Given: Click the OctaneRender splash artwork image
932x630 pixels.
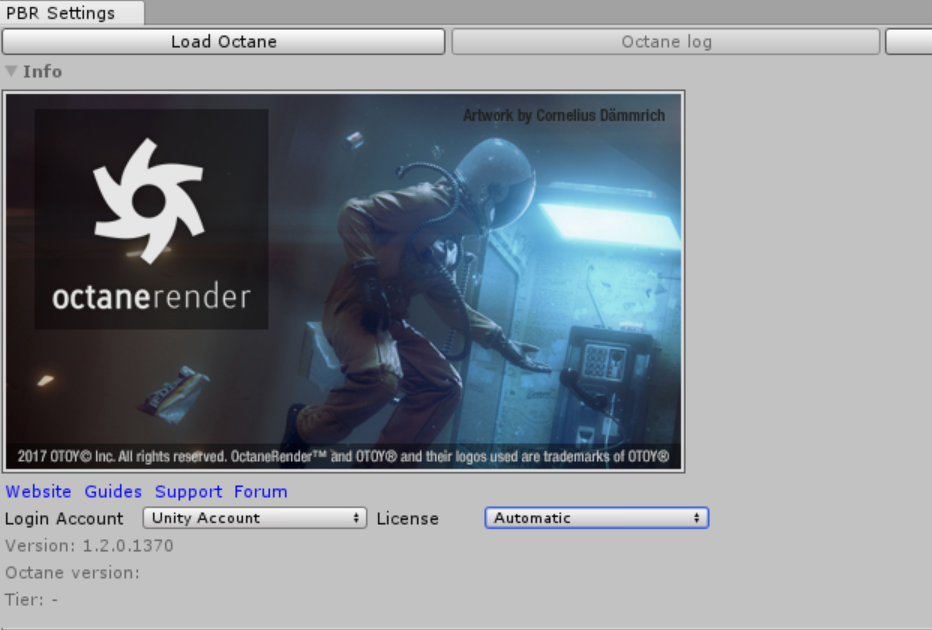Looking at the screenshot, I should pos(344,282).
